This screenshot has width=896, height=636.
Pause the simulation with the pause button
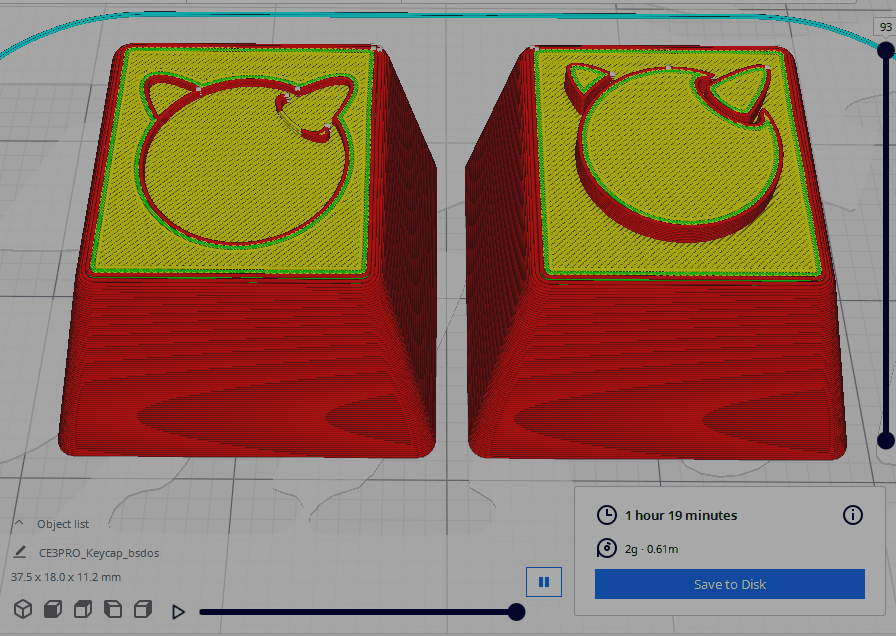coord(544,582)
